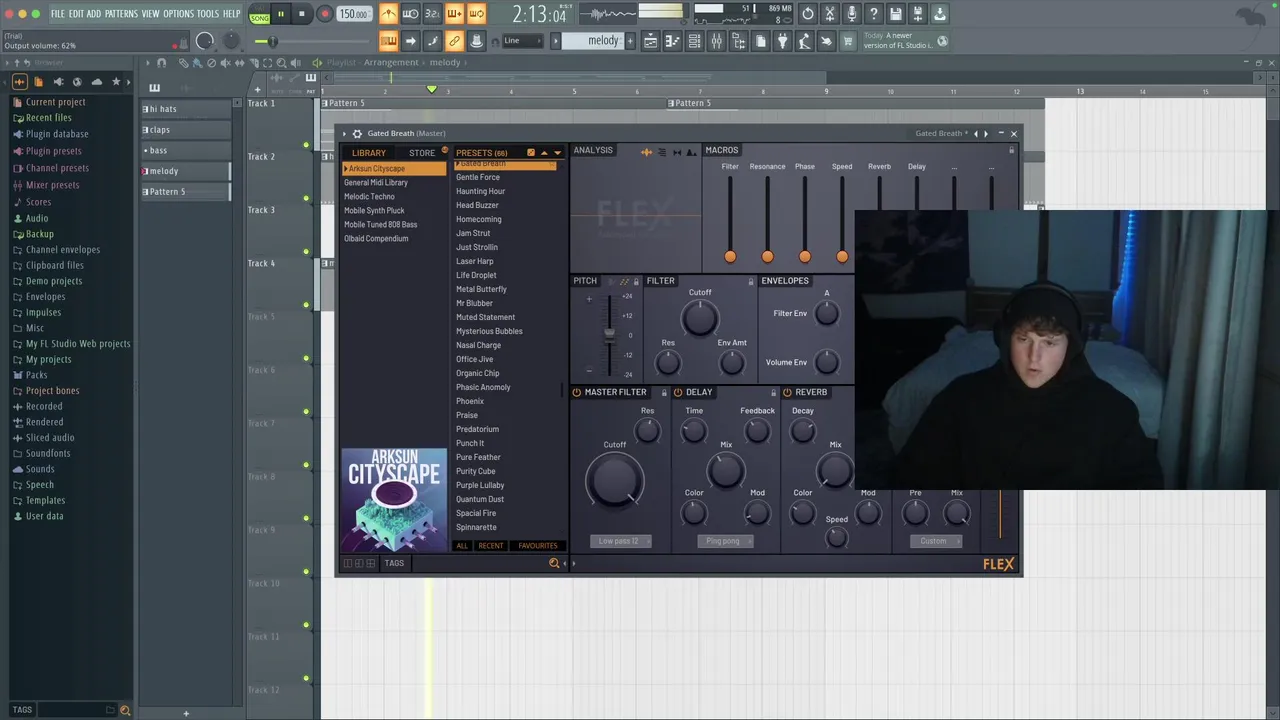Open the TOOLS menu
The width and height of the screenshot is (1280, 720).
point(208,14)
